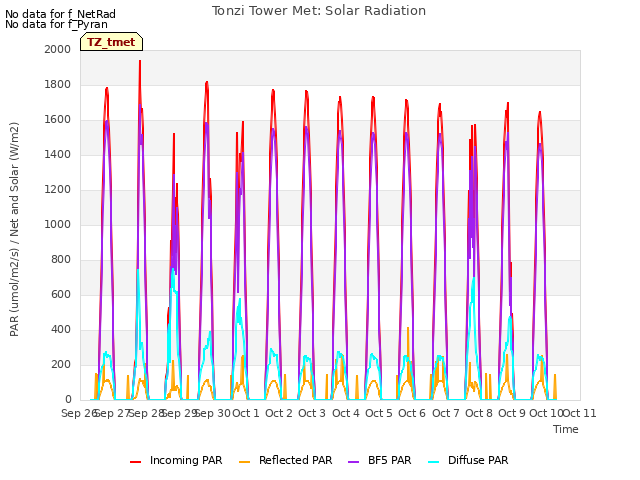Click the 1400 y-axis tick label

point(58,155)
